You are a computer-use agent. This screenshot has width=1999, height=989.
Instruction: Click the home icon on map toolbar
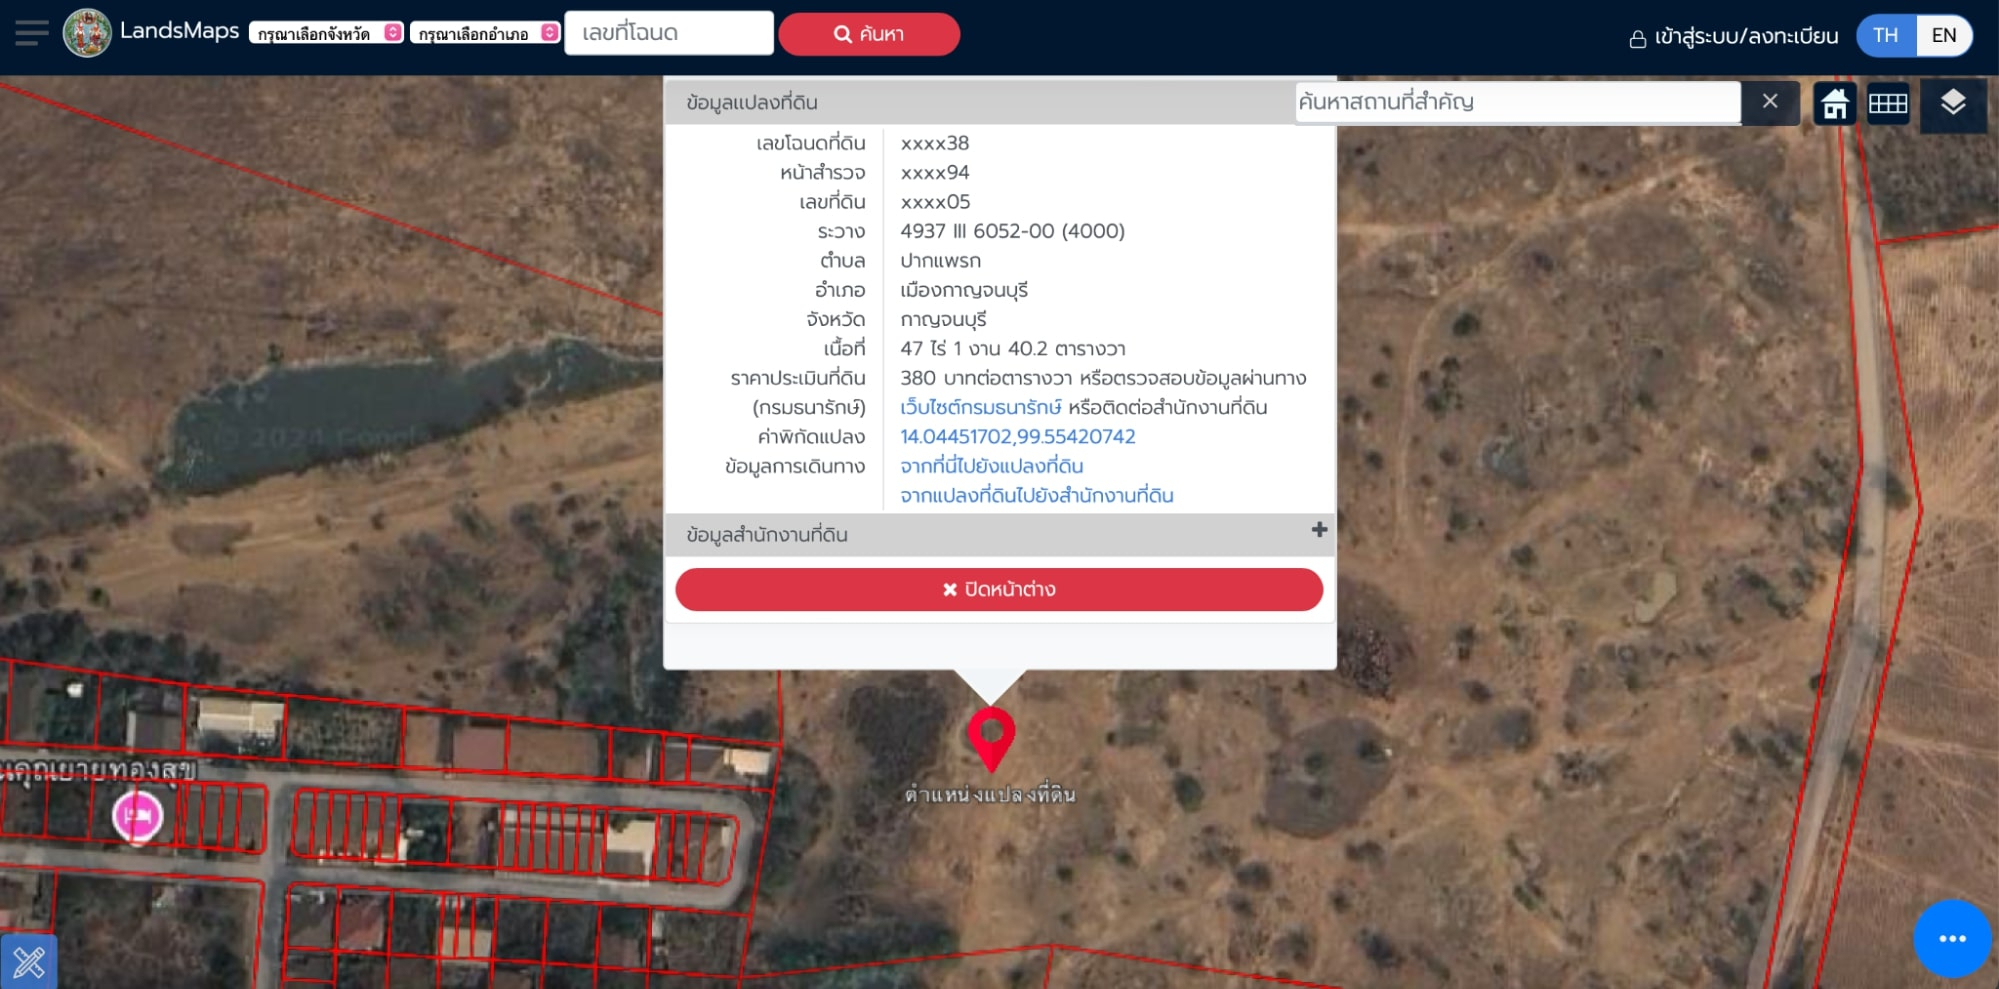[1834, 103]
